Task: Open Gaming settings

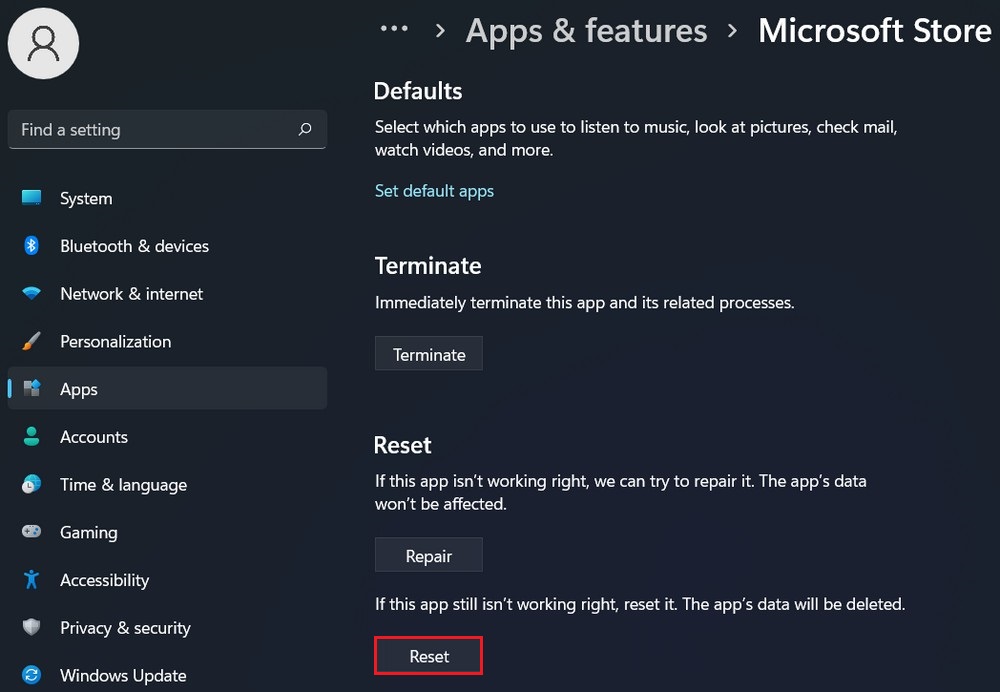Action: [x=167, y=533]
